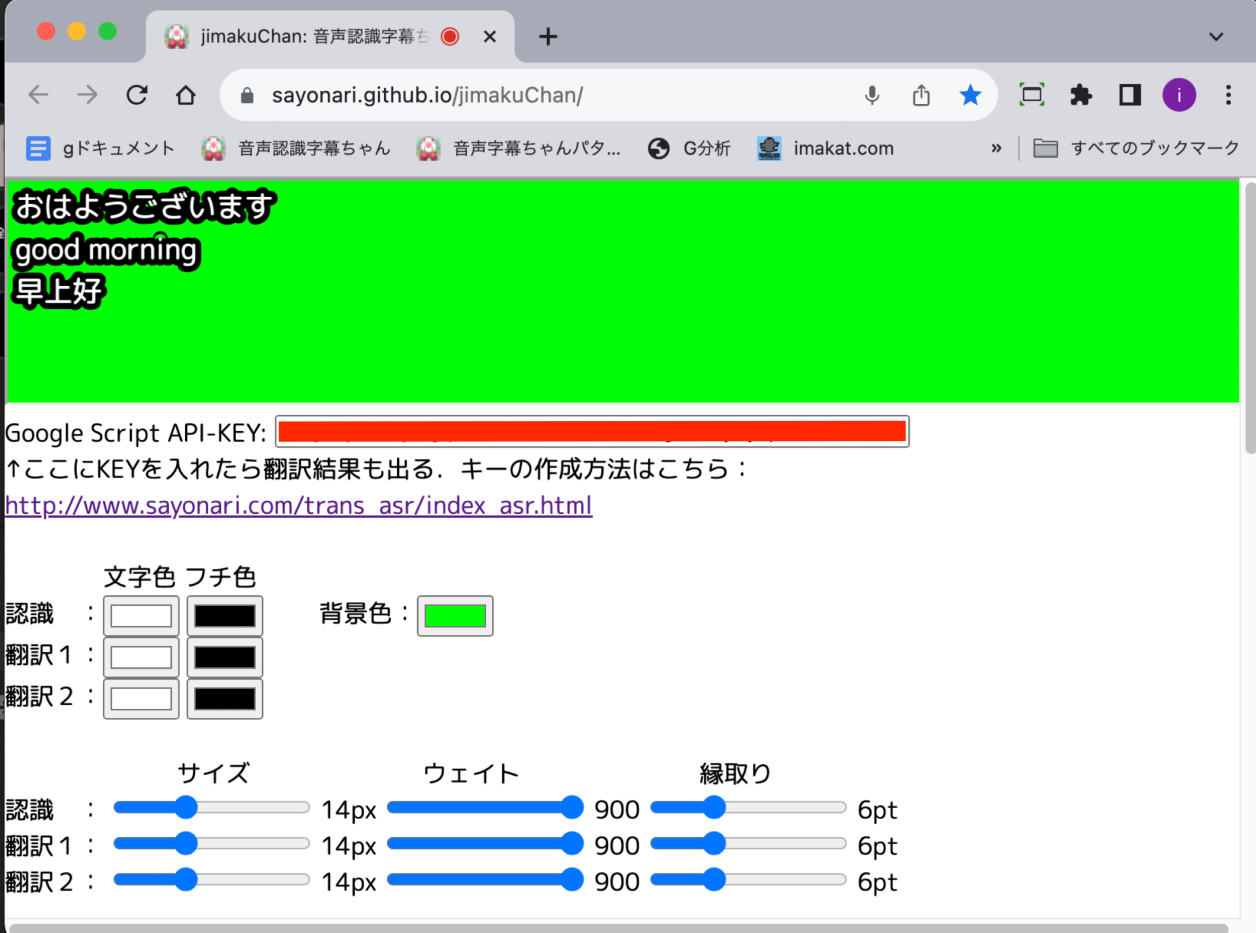The height and width of the screenshot is (933, 1256).
Task: Click the purple profile avatar icon
Action: pyautogui.click(x=1179, y=95)
